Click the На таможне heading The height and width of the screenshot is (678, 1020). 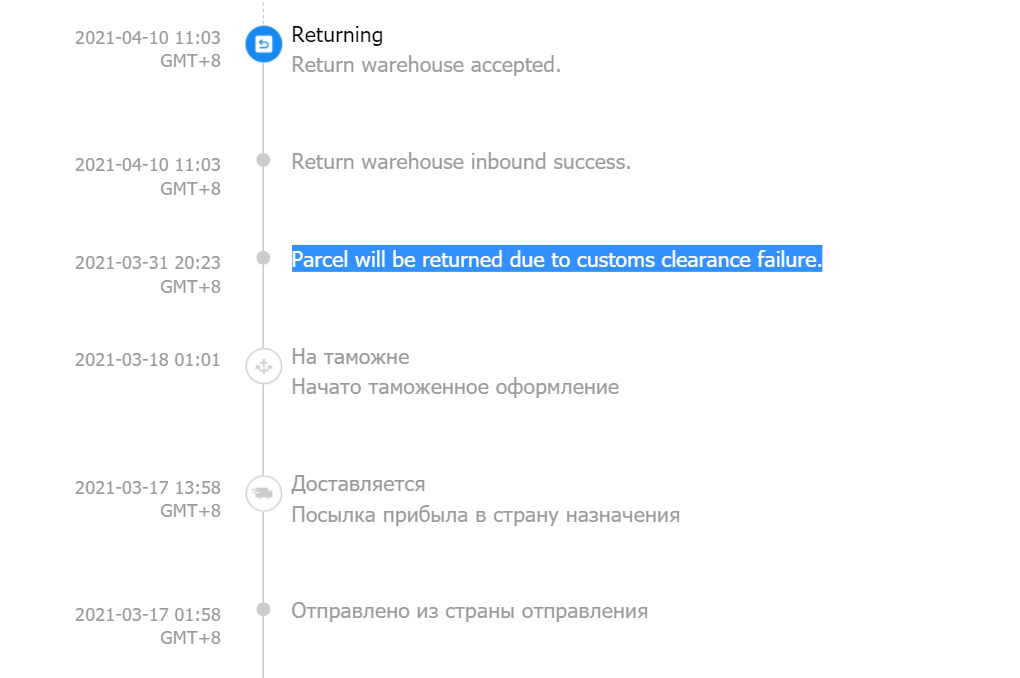pos(351,357)
